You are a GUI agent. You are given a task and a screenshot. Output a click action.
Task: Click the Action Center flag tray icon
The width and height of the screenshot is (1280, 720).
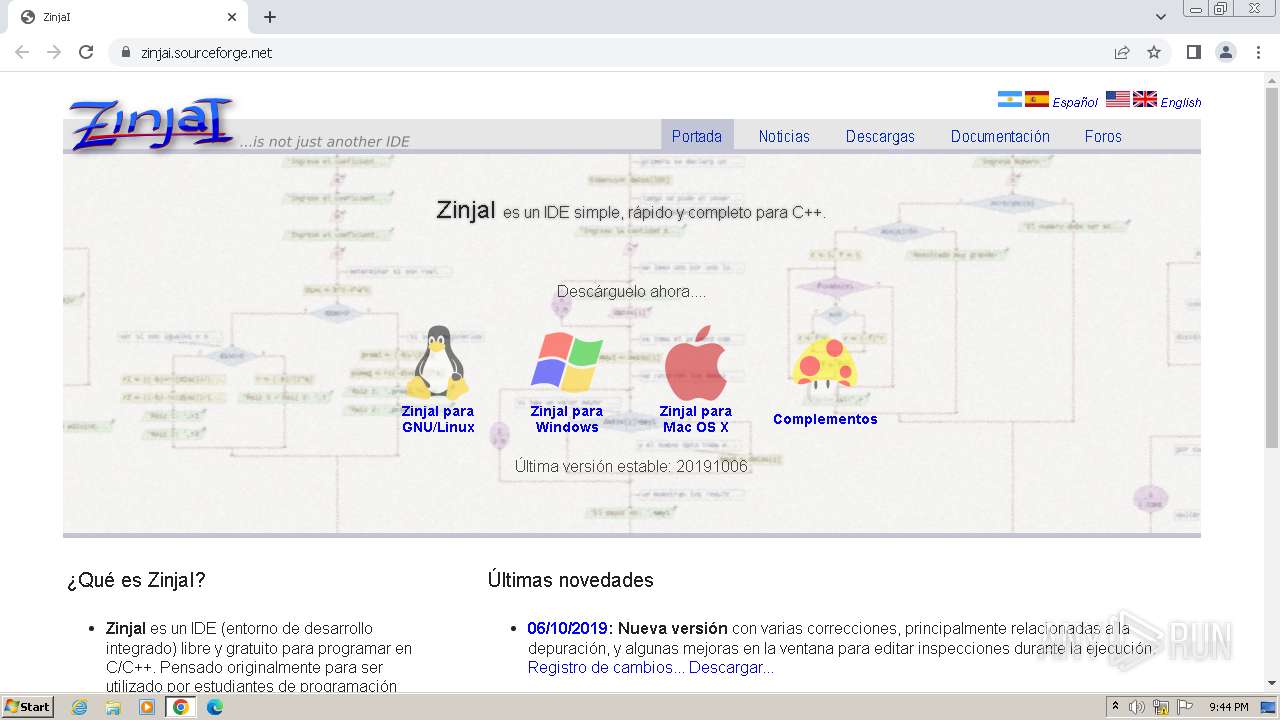[x=1185, y=707]
